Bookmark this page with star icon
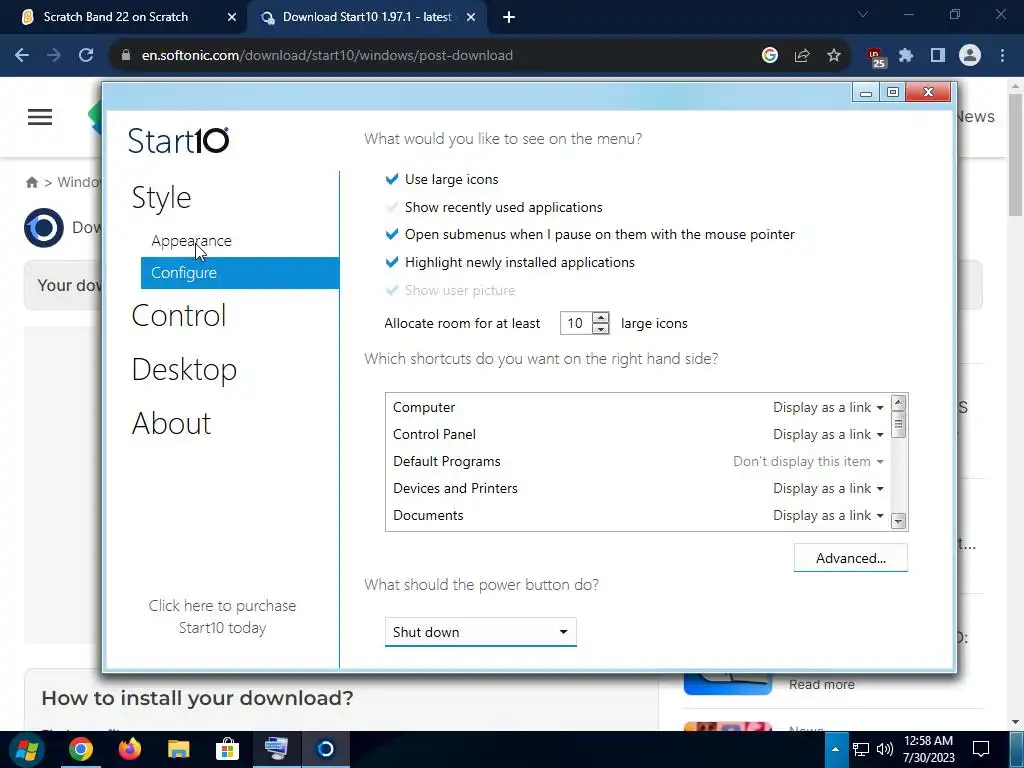1024x768 pixels. point(834,56)
